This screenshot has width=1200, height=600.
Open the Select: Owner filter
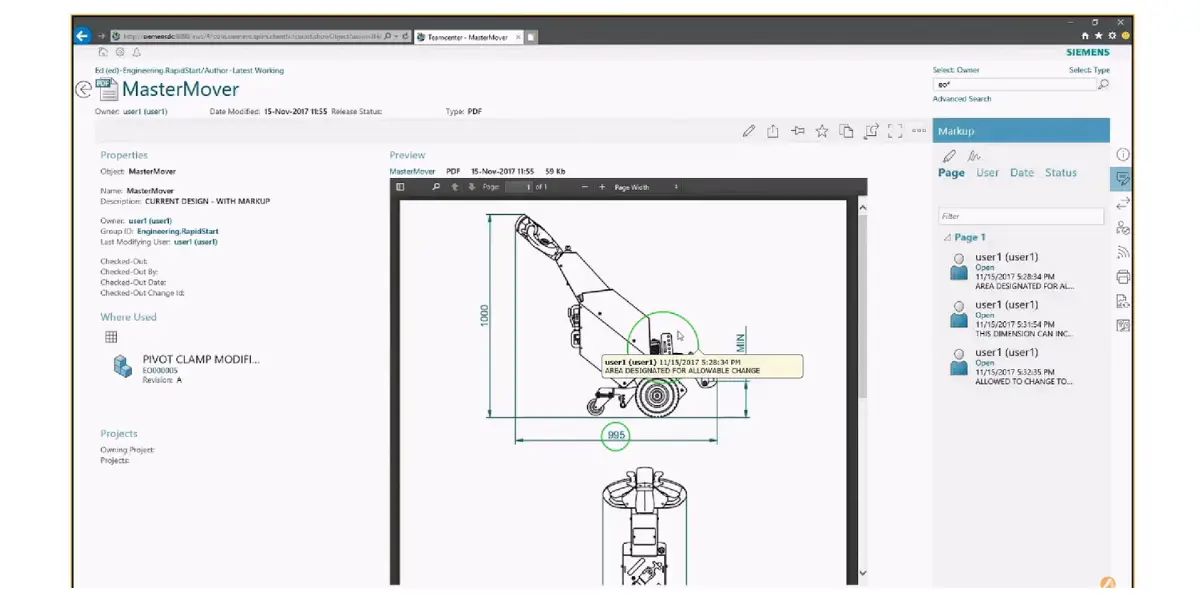click(956, 70)
